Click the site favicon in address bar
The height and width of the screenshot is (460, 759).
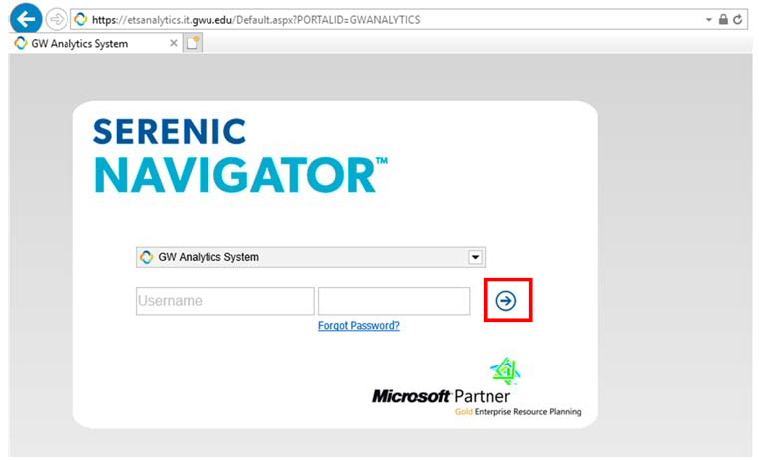[80, 19]
